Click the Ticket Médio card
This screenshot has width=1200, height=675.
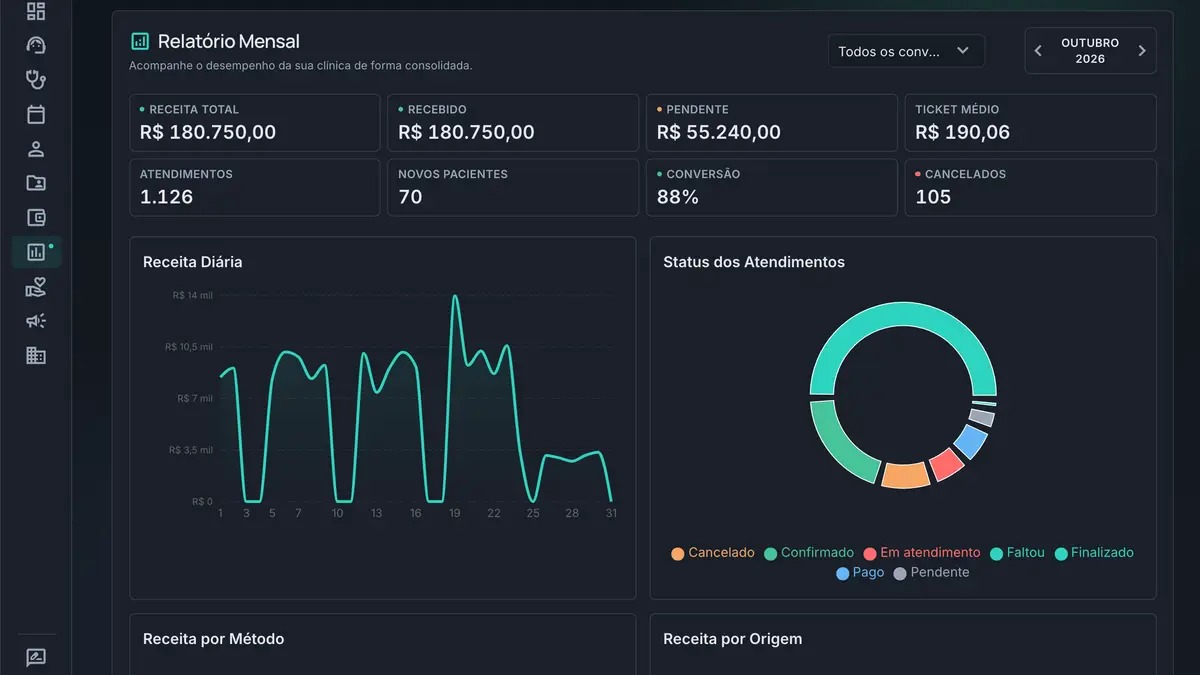[x=1030, y=123]
